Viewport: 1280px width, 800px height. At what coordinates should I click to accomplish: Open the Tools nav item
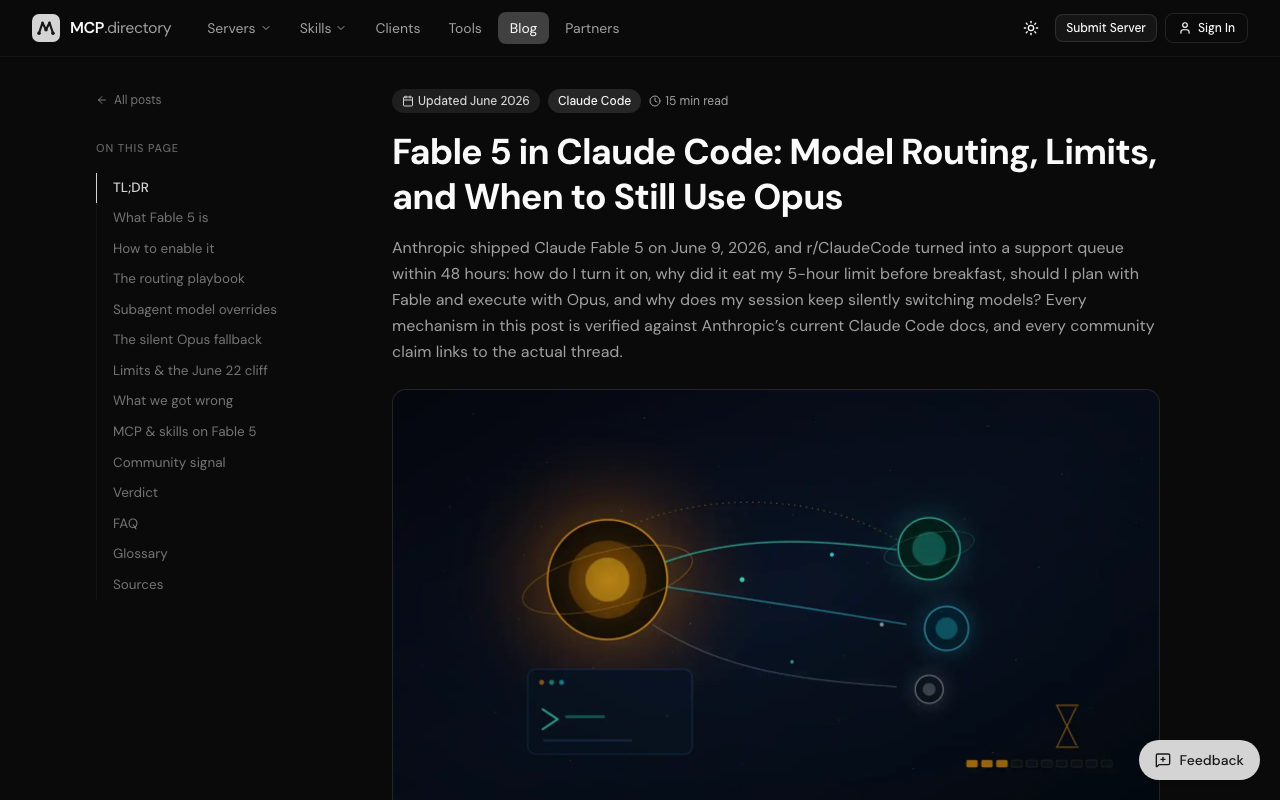(x=465, y=28)
